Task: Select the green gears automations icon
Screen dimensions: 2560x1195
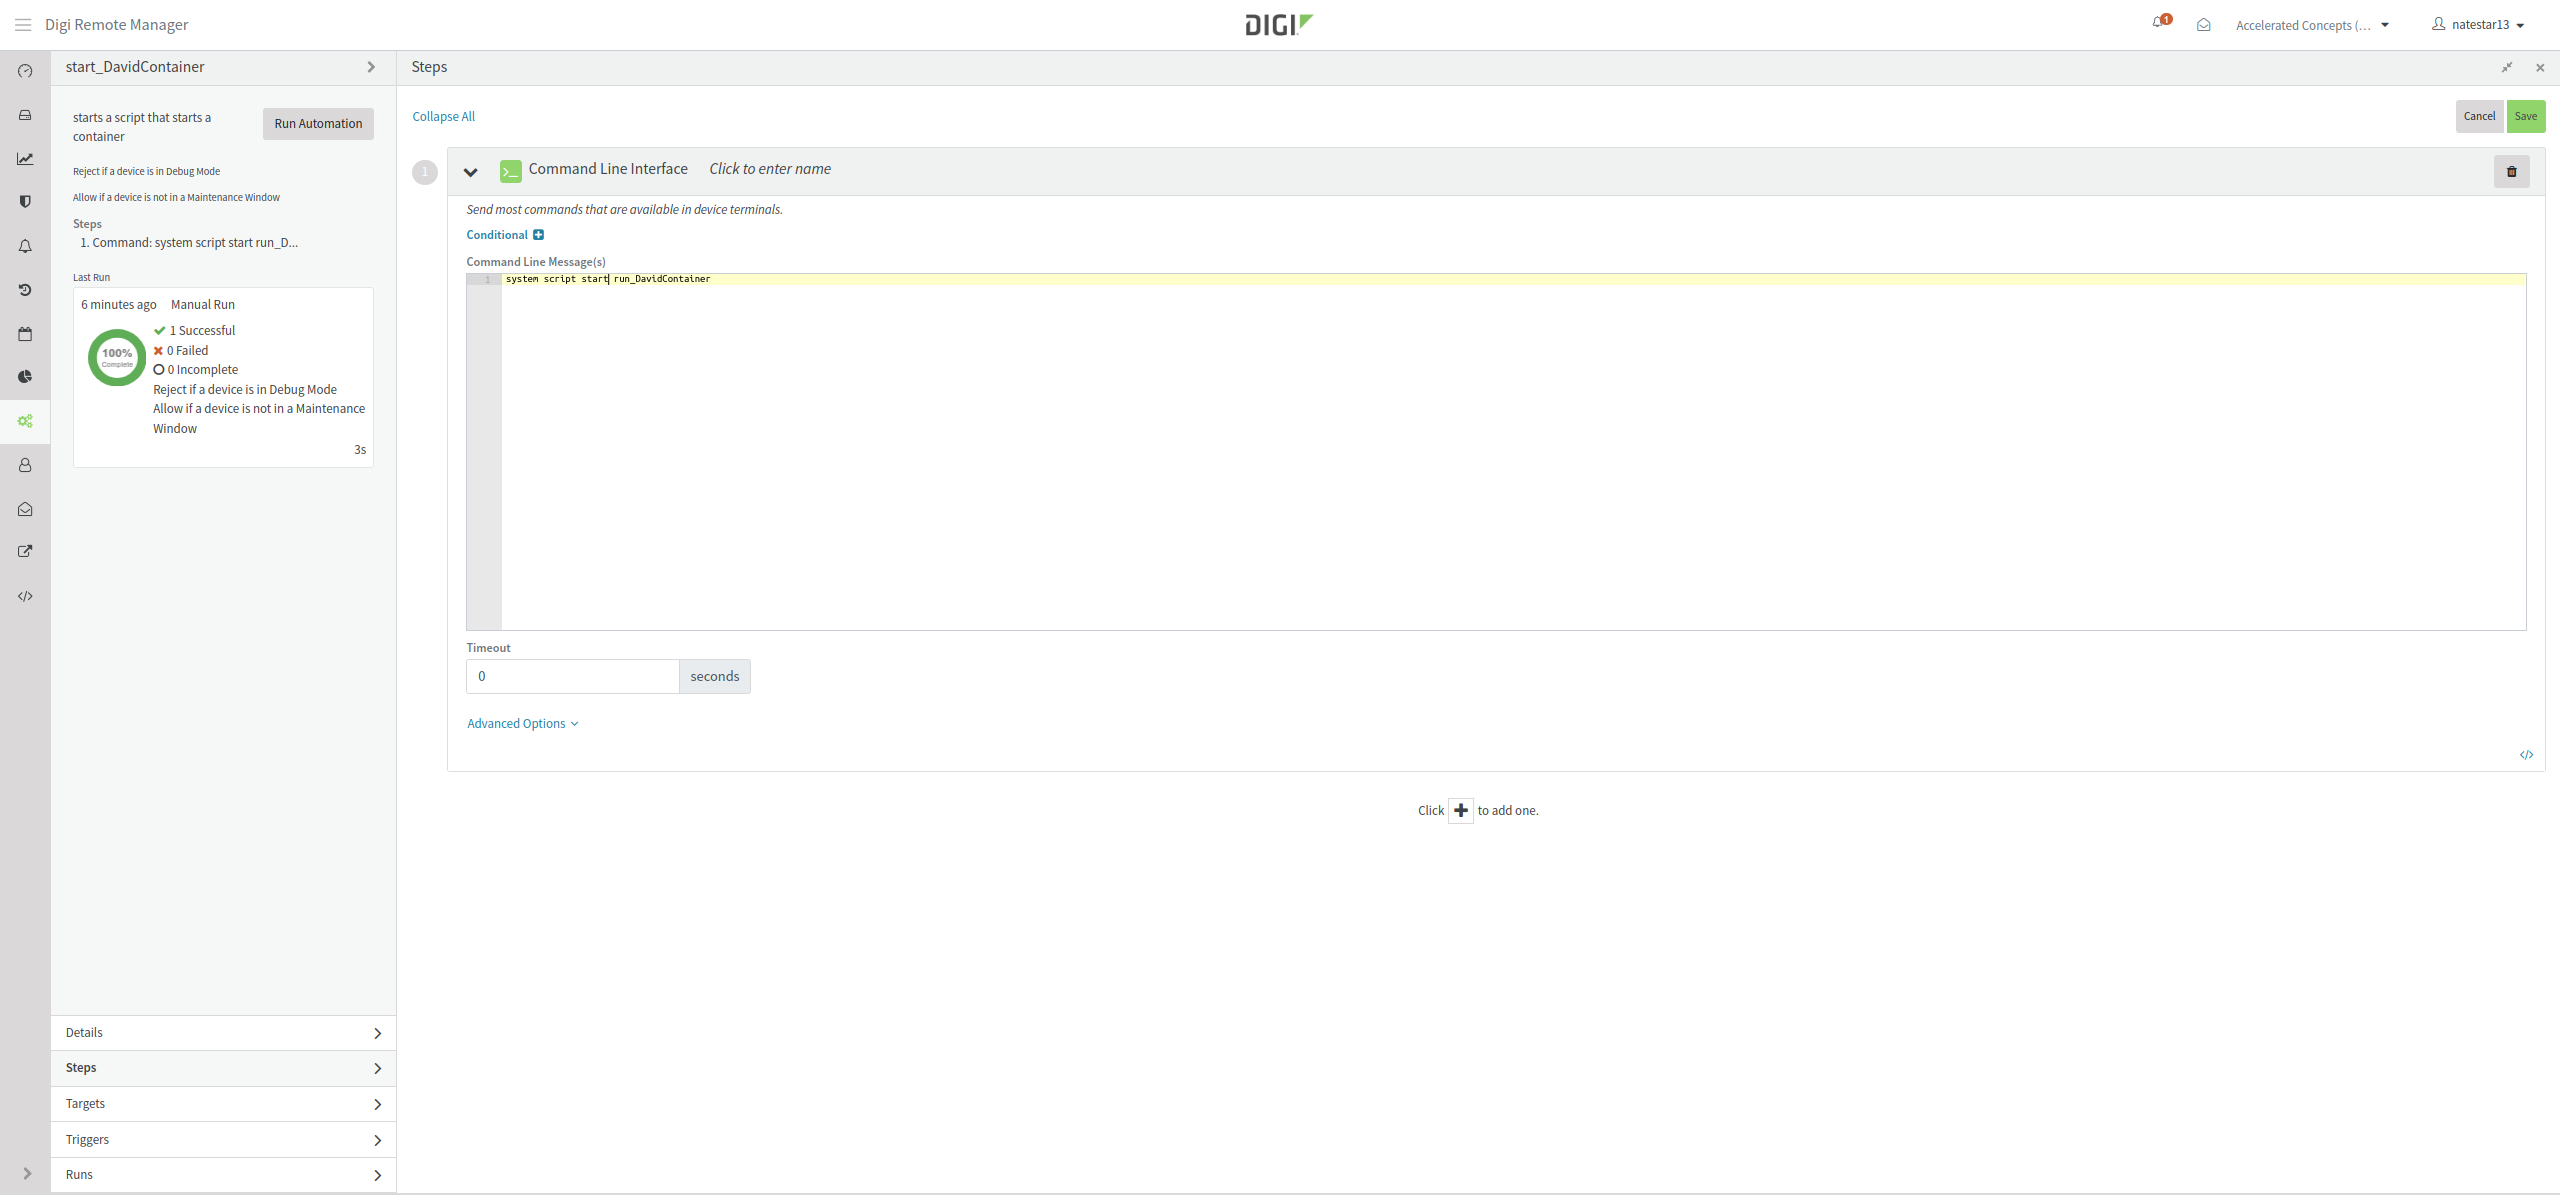Action: tap(25, 421)
